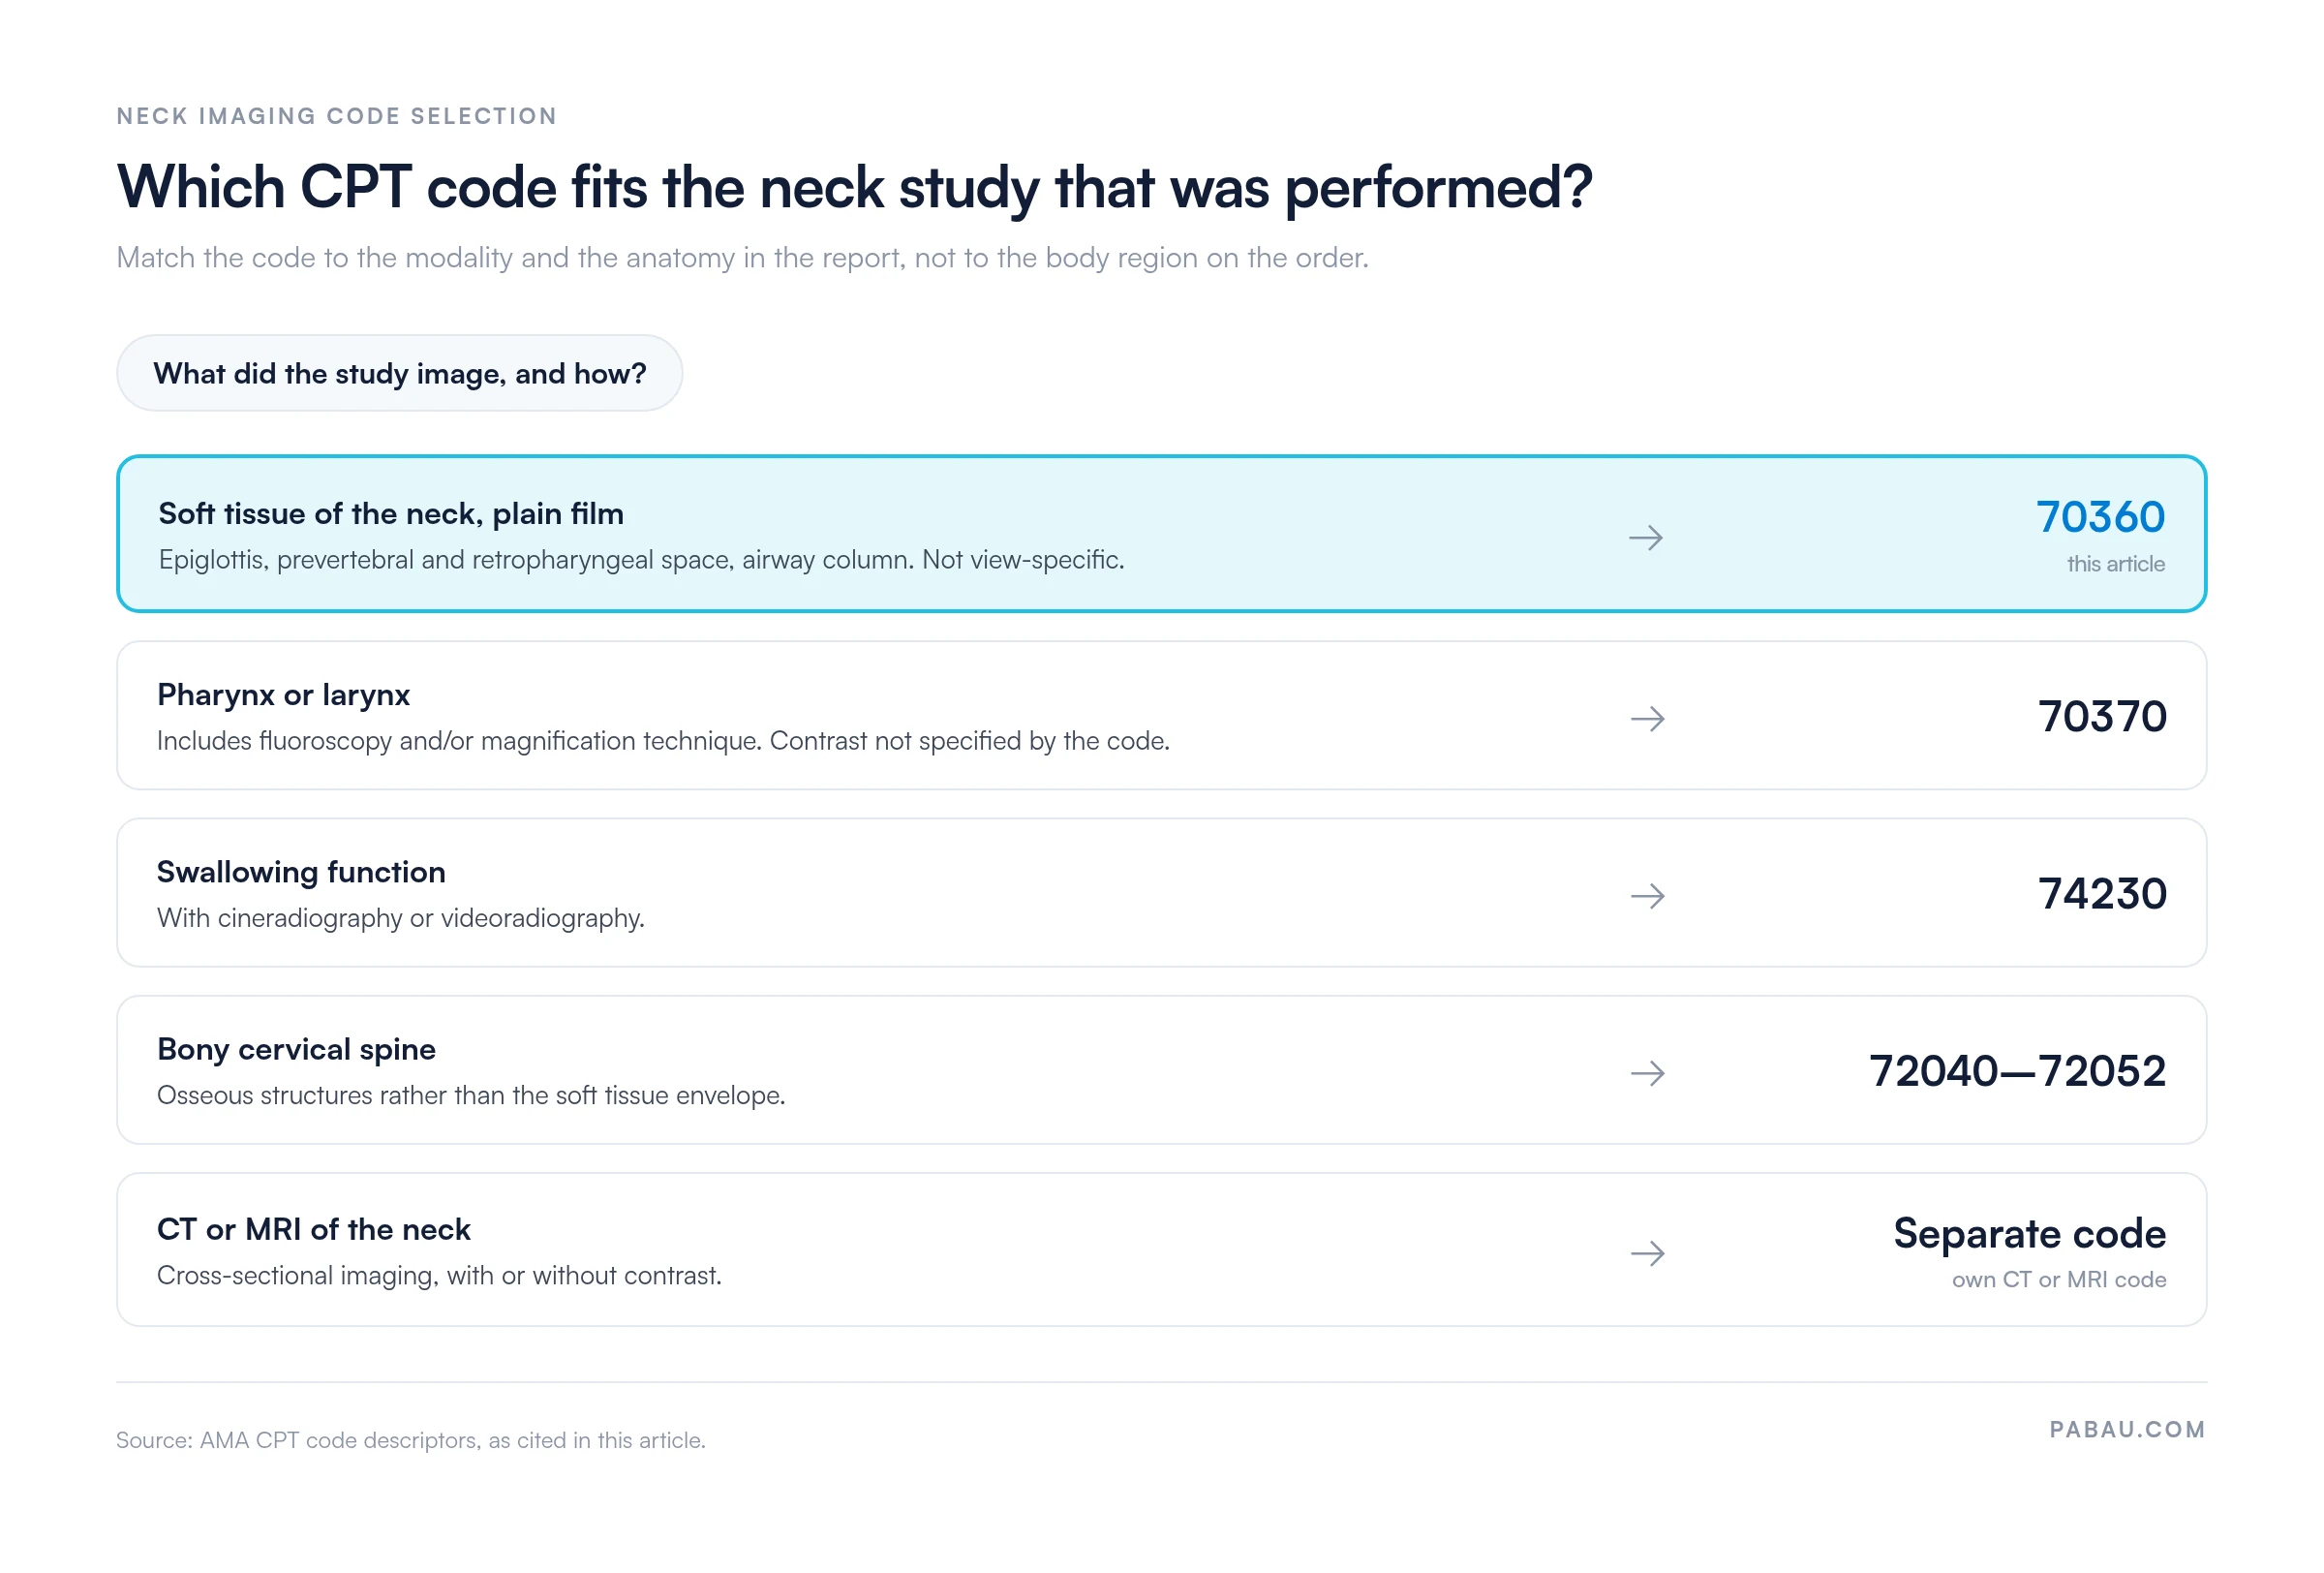Click the 'With cineradiography or videoradiography' description
This screenshot has width=2324, height=1573.
coord(401,918)
